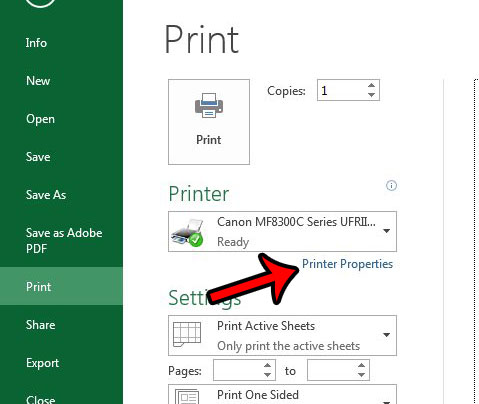Click the printer info icon
This screenshot has width=479, height=404.
(x=391, y=186)
